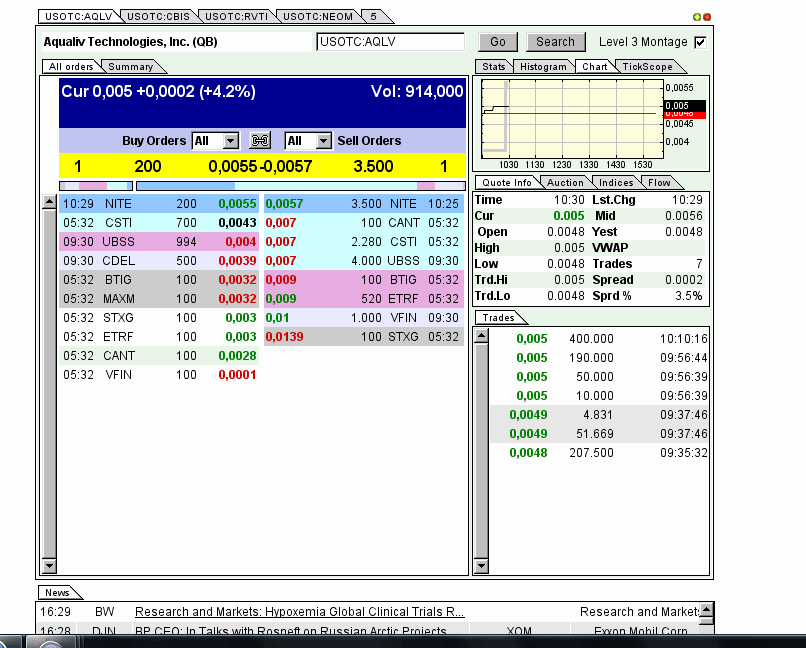Select the Quote Info tab
The image size is (806, 648).
point(507,182)
